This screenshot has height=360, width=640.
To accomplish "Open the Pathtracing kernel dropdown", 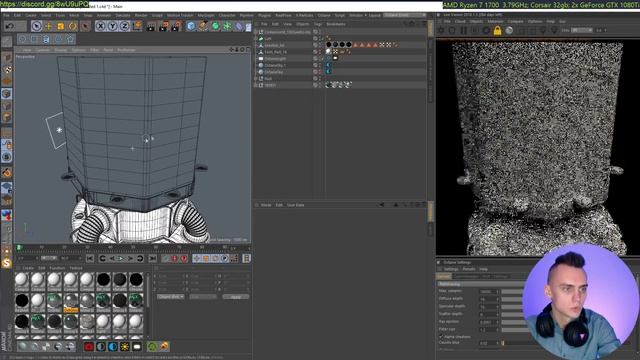I will pyautogui.click(x=480, y=284).
